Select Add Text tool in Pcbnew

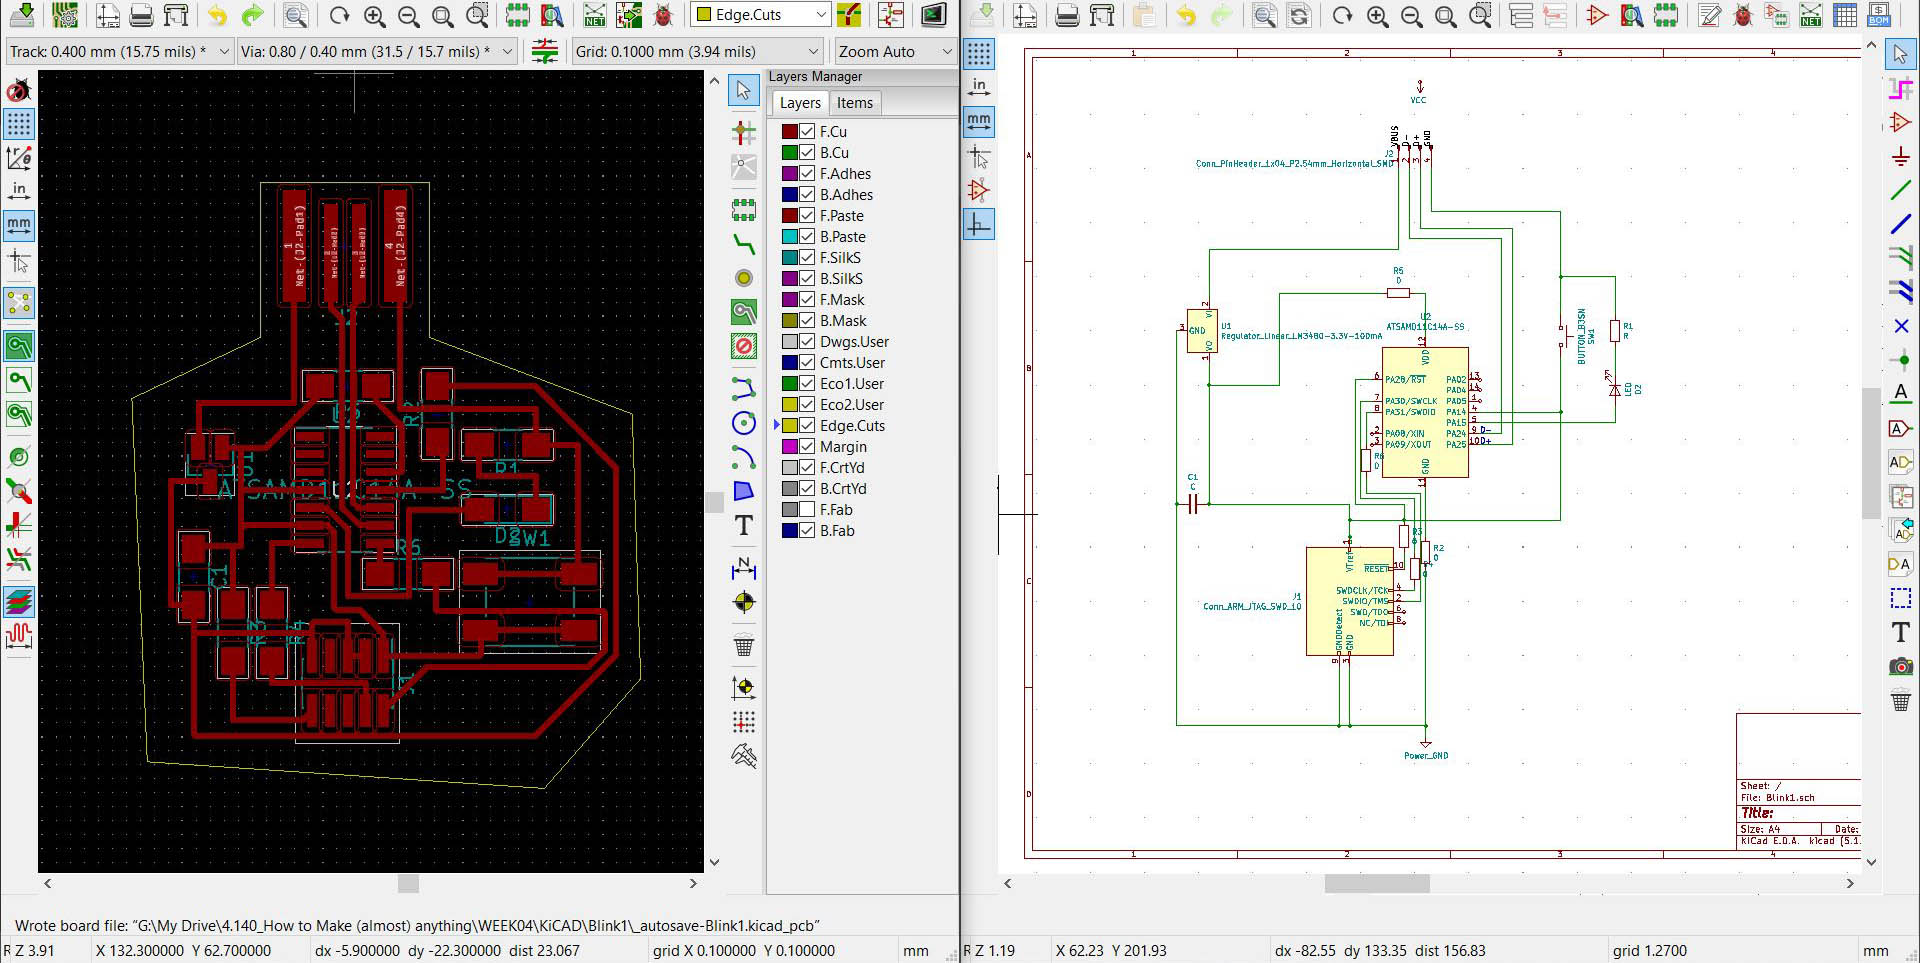point(744,525)
